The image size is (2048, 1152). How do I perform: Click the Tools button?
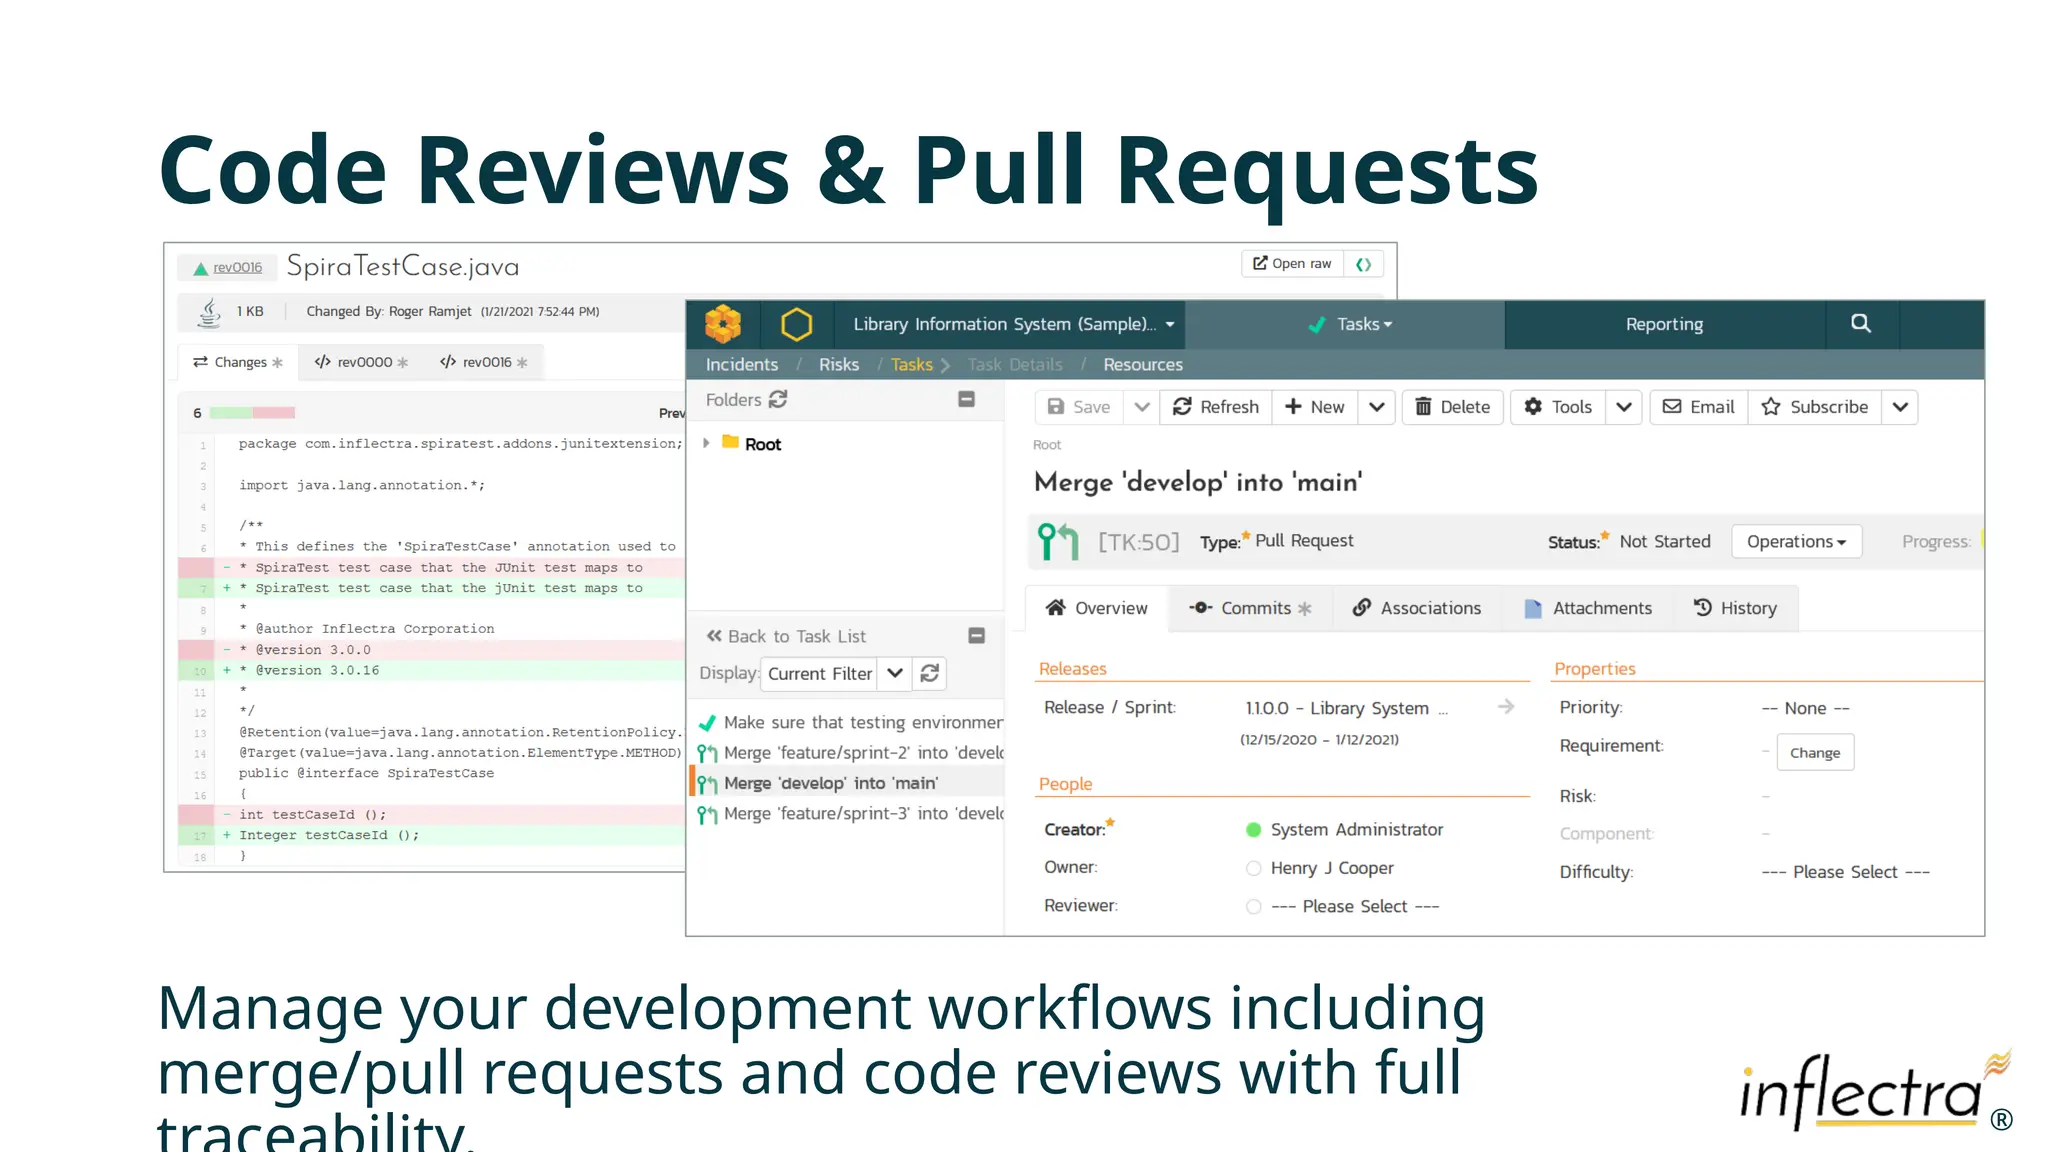pyautogui.click(x=1558, y=407)
